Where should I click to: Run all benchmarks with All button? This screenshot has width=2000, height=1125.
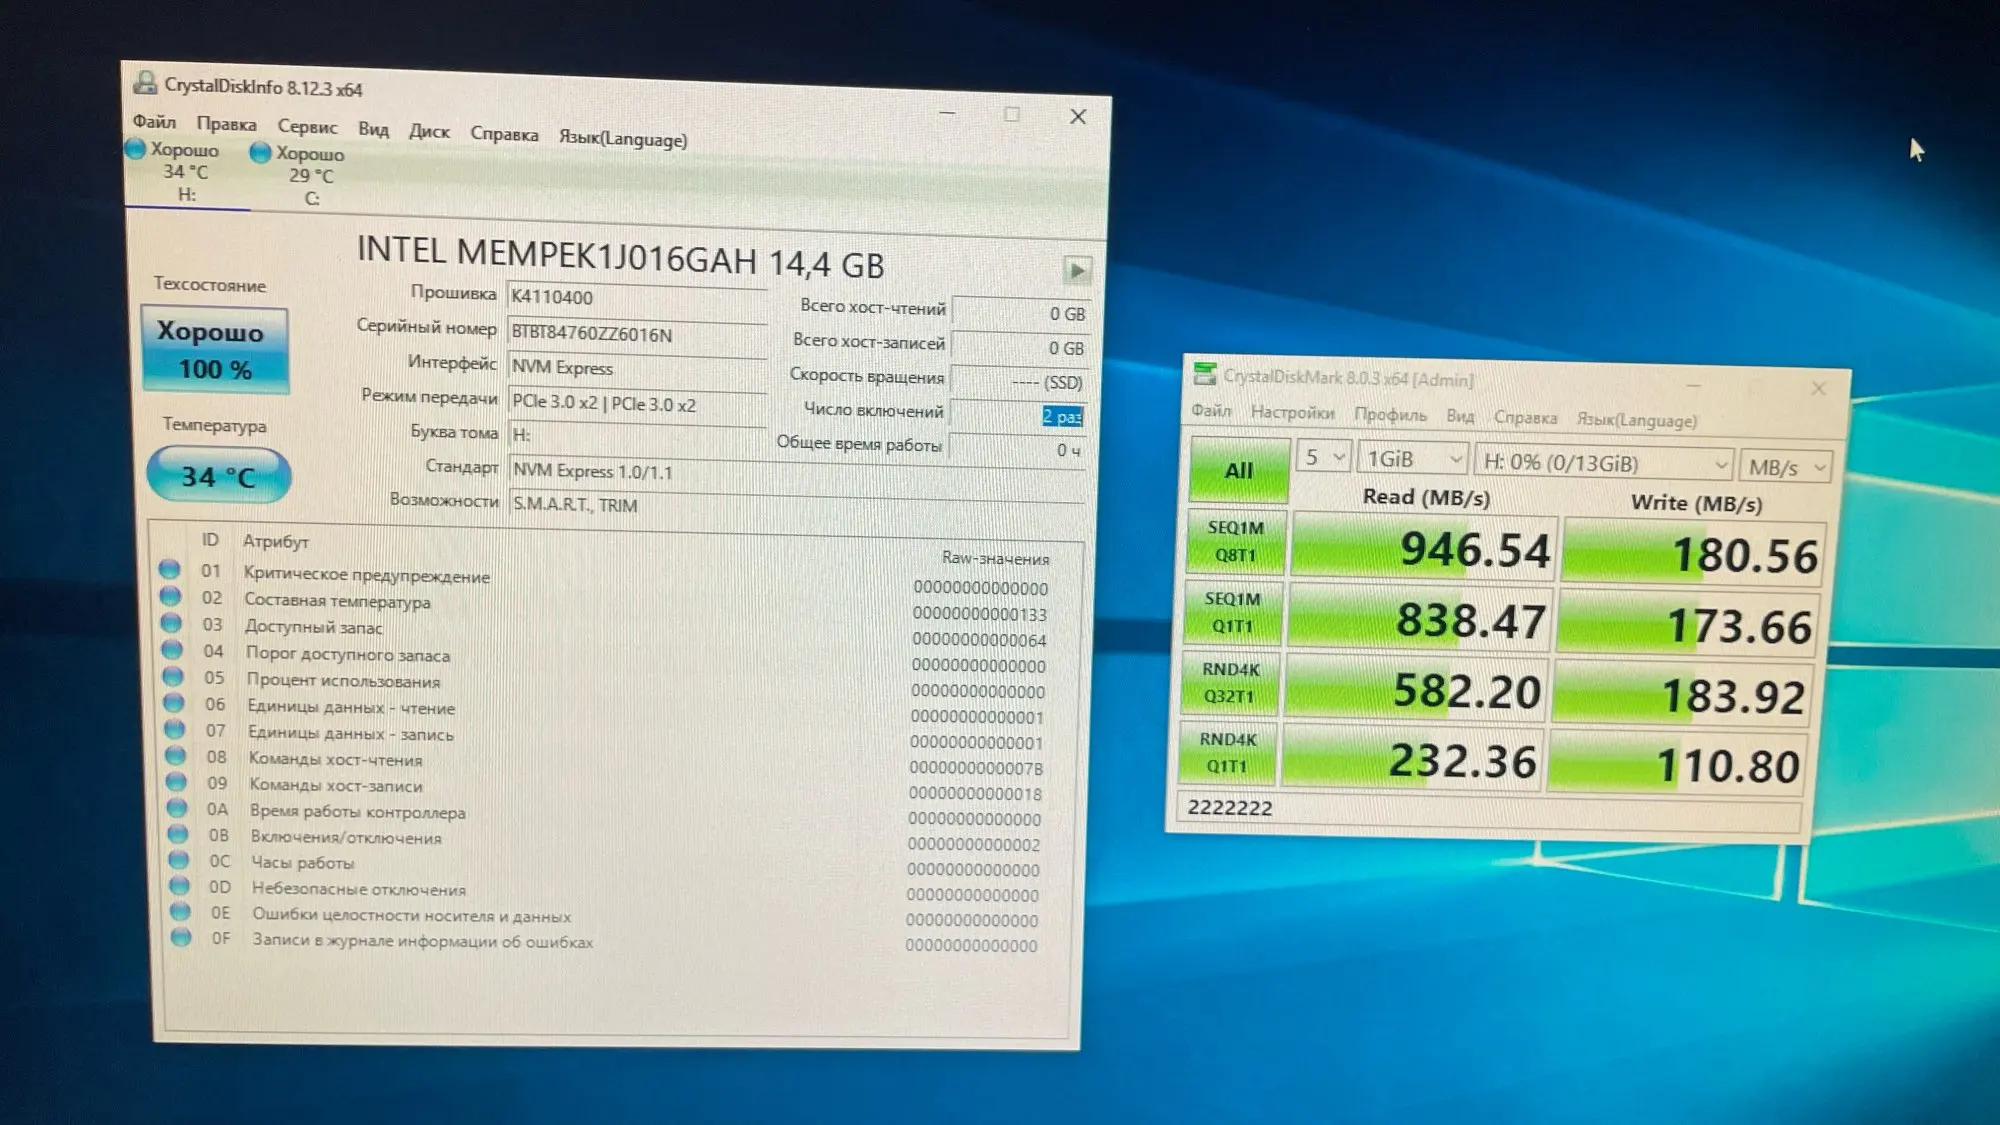[1239, 469]
